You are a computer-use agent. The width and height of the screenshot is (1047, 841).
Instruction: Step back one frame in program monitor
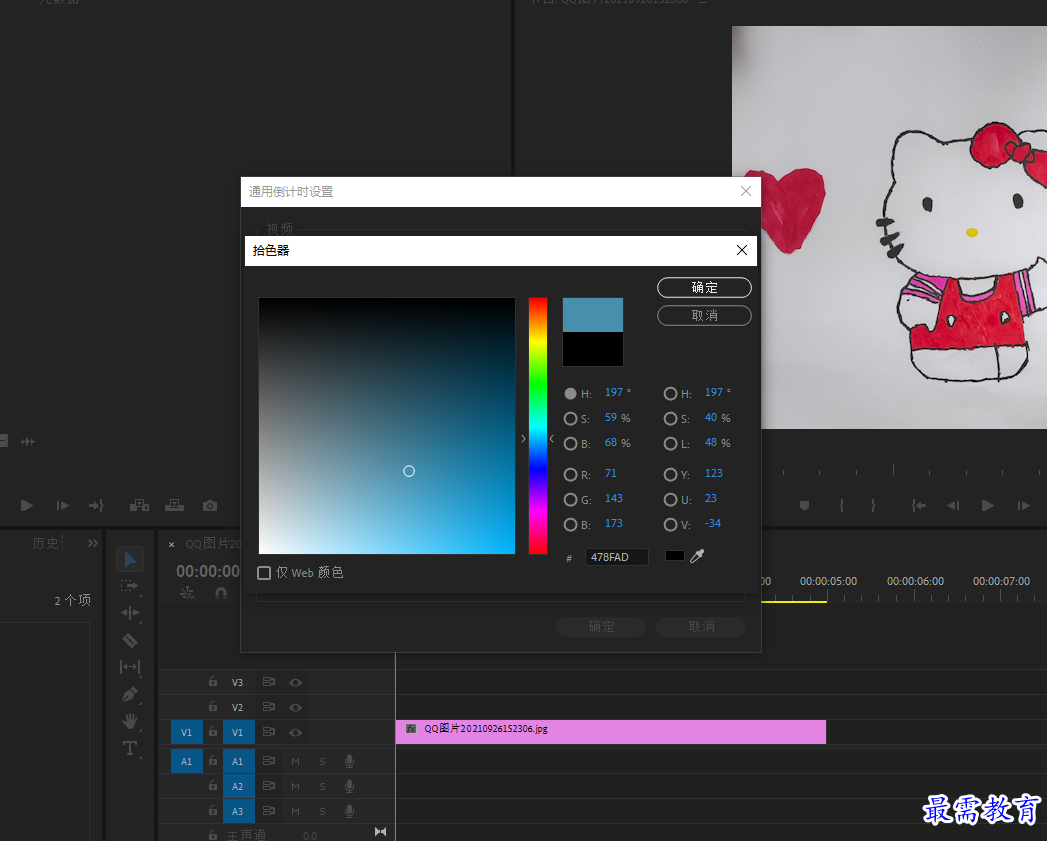(954, 506)
